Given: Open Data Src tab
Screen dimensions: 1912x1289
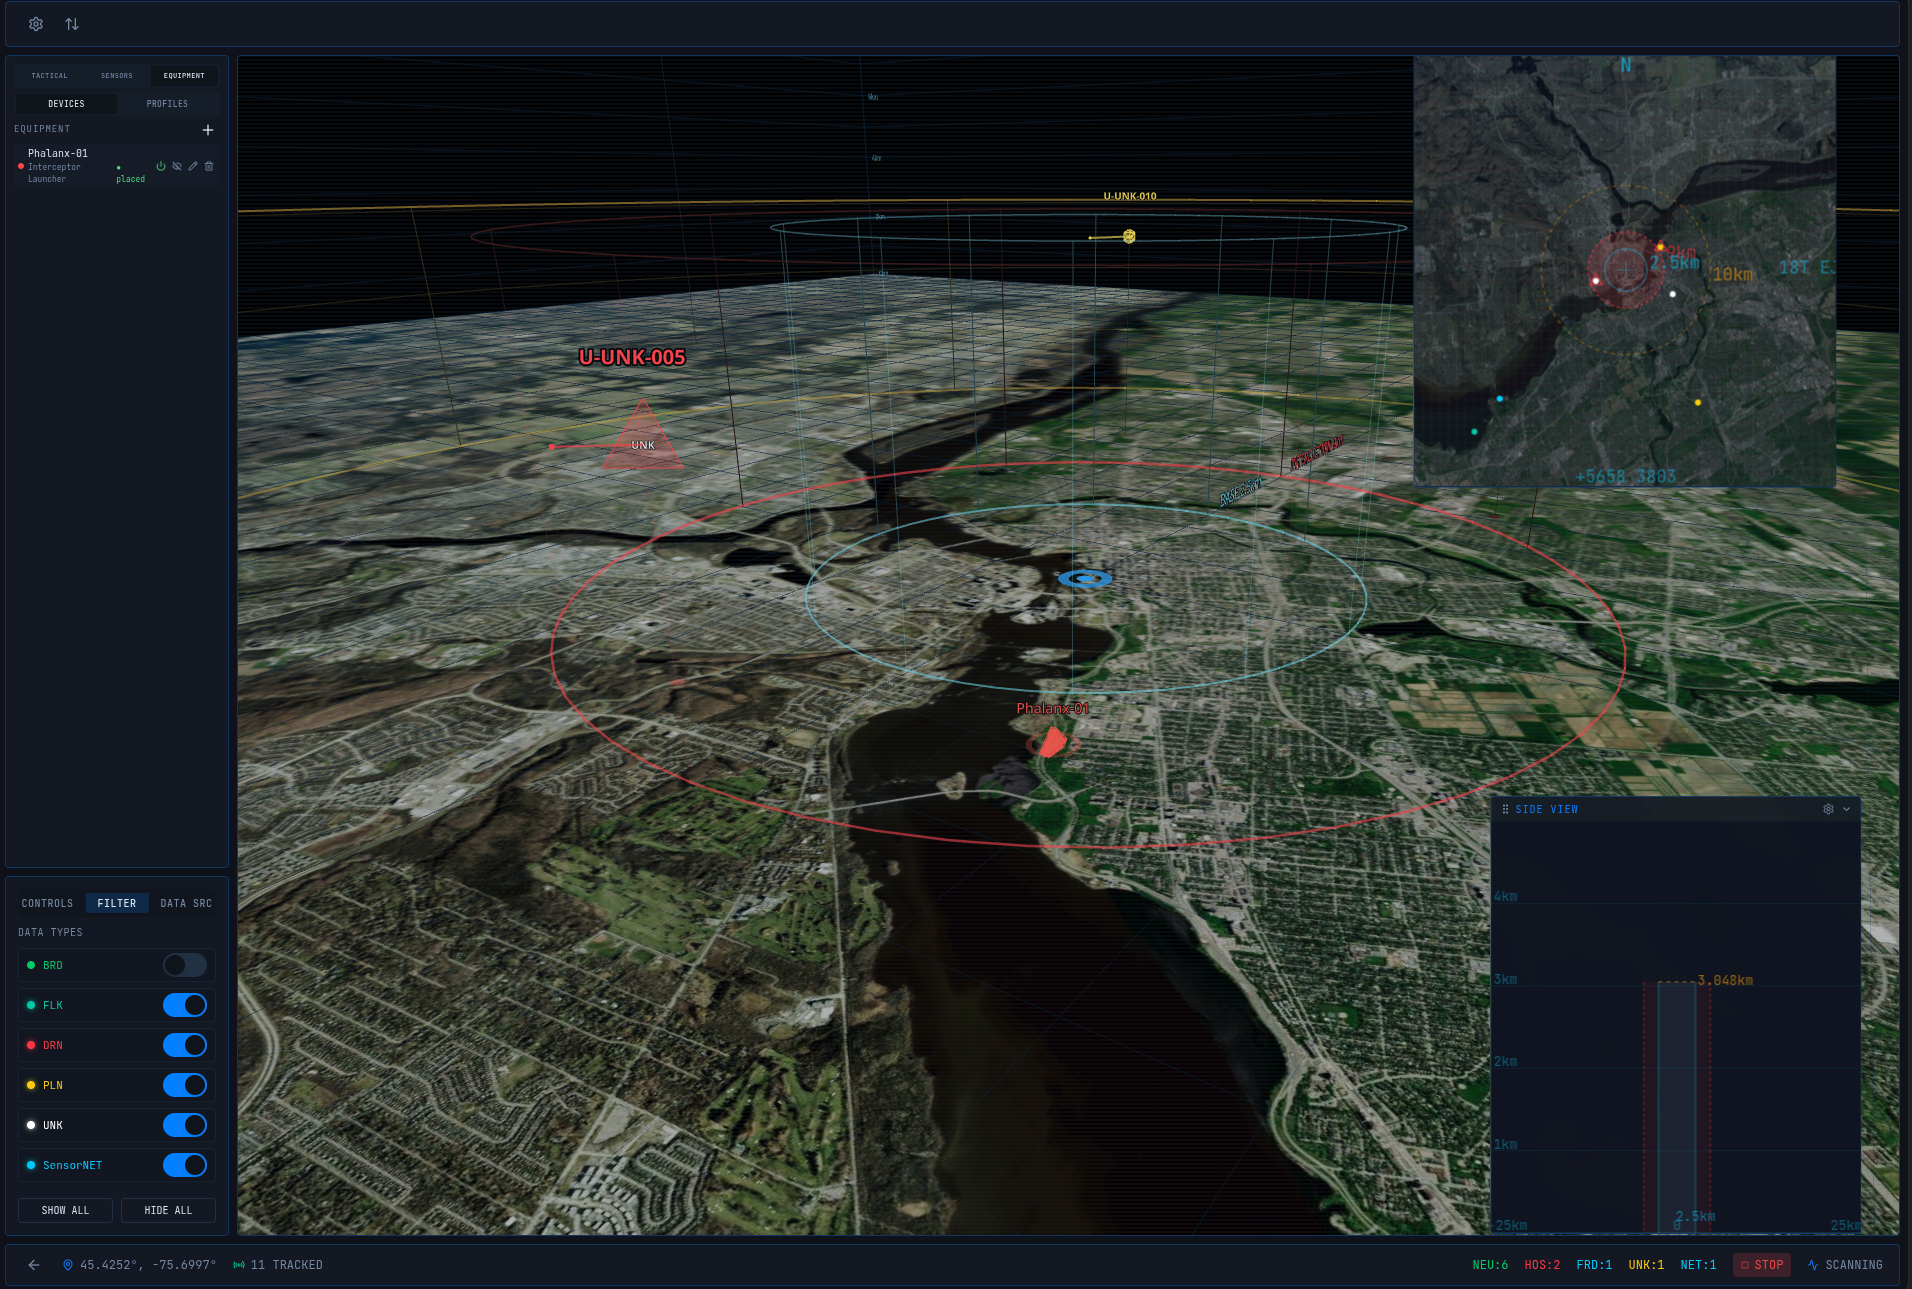Looking at the screenshot, I should point(186,903).
